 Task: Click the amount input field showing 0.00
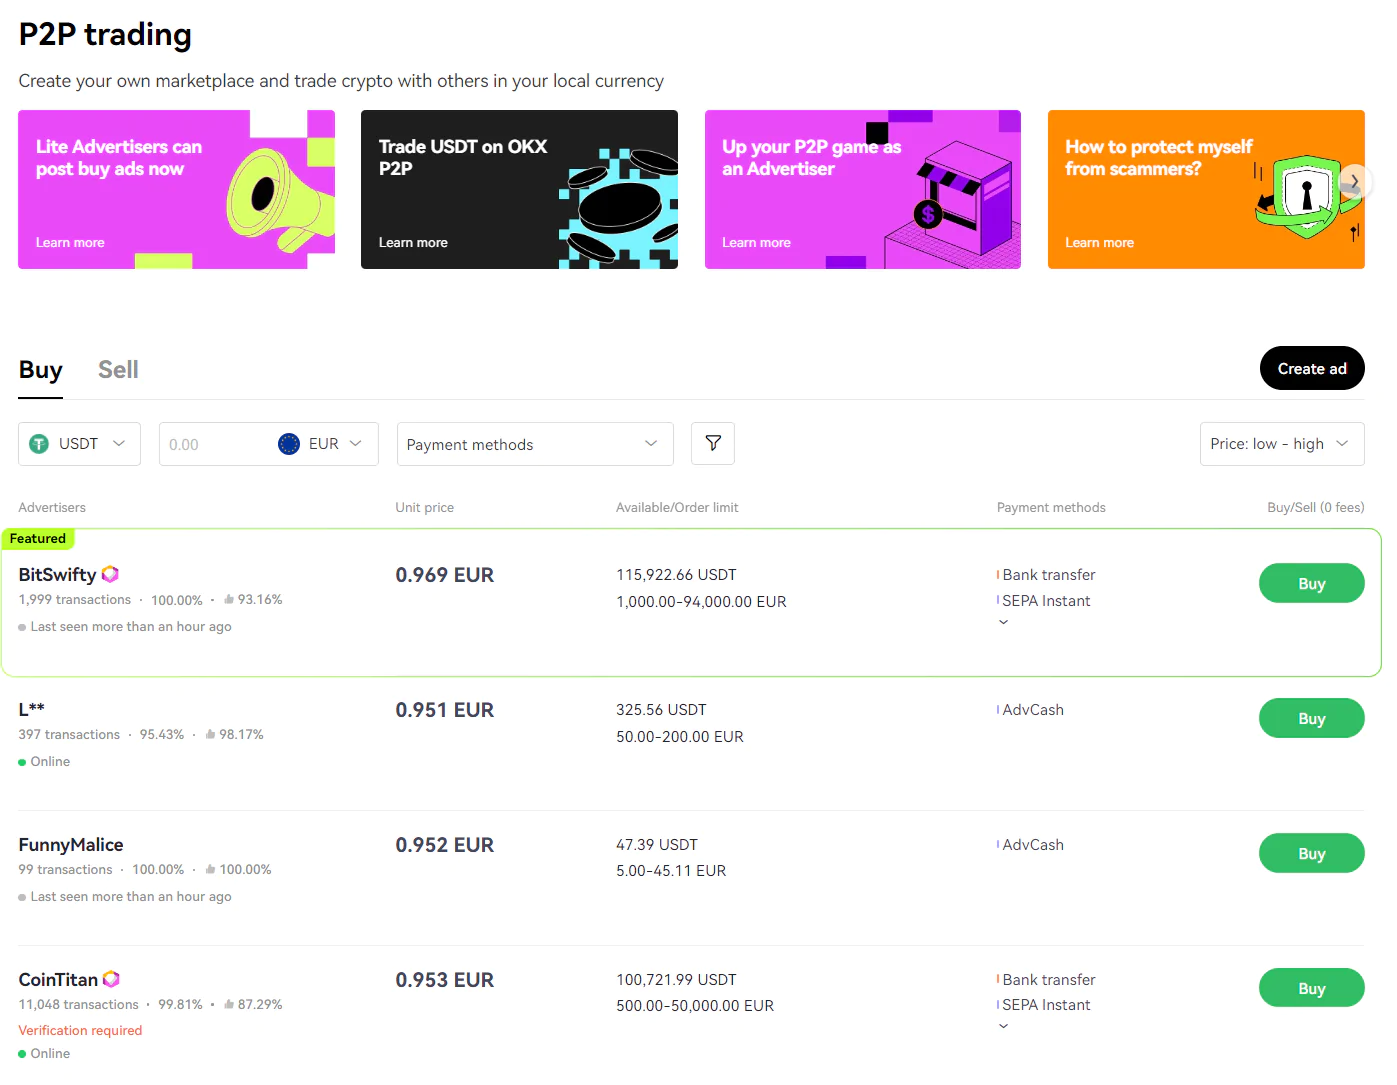coord(215,444)
